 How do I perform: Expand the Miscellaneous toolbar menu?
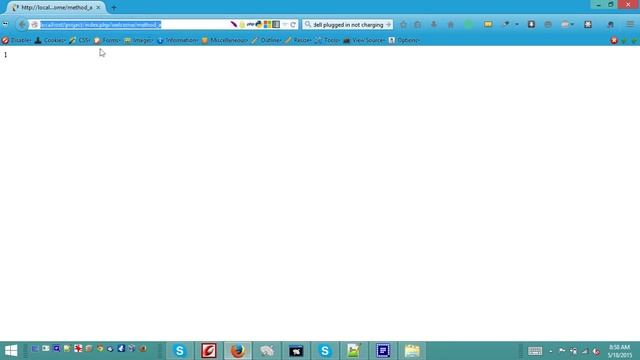tap(224, 40)
